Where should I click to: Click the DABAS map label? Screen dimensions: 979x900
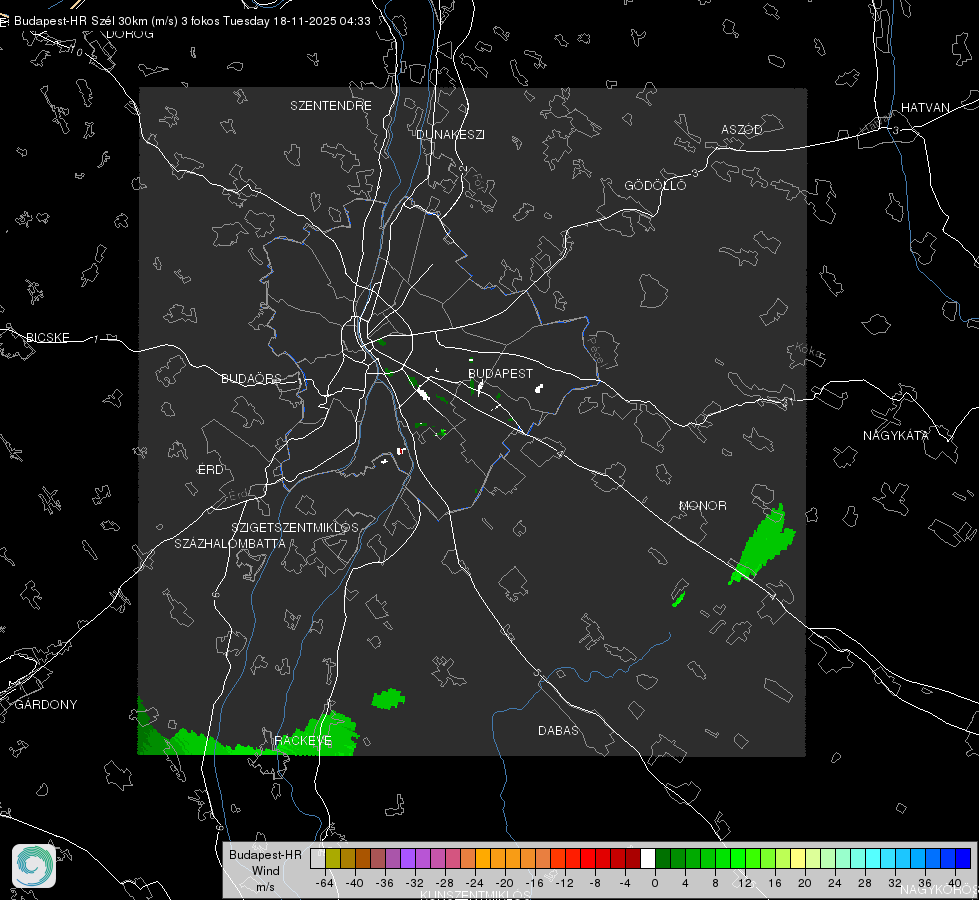(x=558, y=730)
